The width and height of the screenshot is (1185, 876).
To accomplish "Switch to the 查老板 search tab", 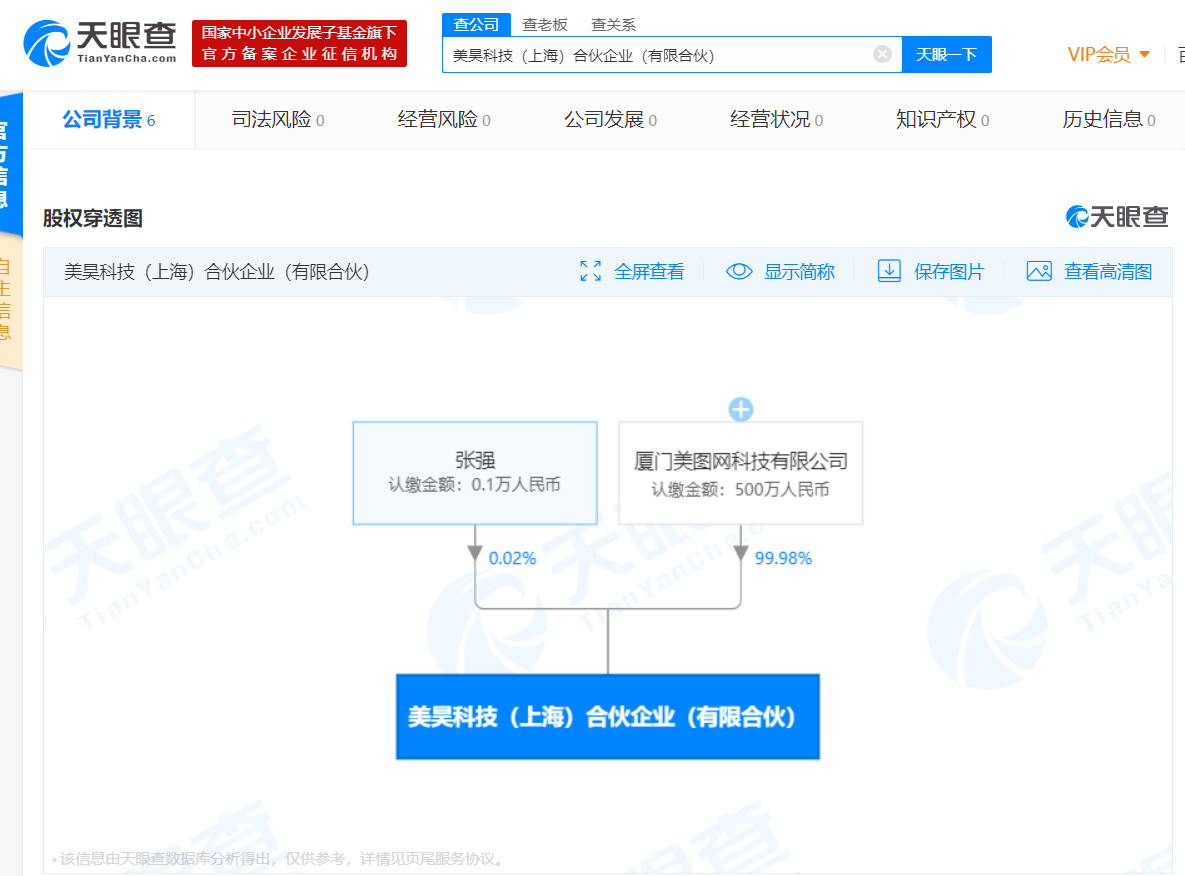I will pos(545,25).
